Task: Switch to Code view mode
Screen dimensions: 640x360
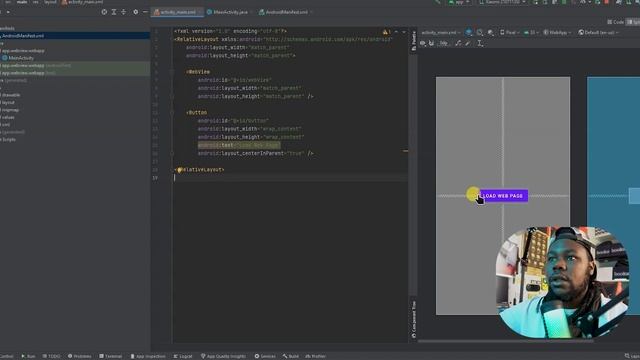Action: 616,22
